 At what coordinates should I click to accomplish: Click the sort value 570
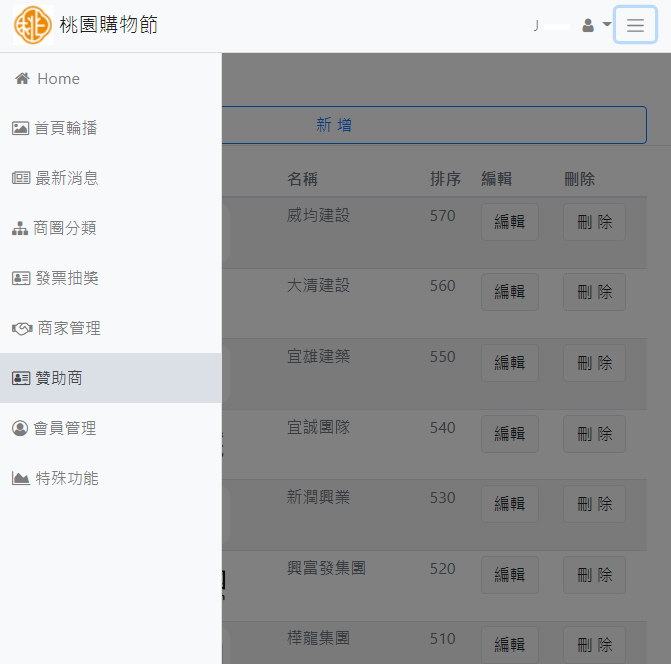(x=442, y=216)
